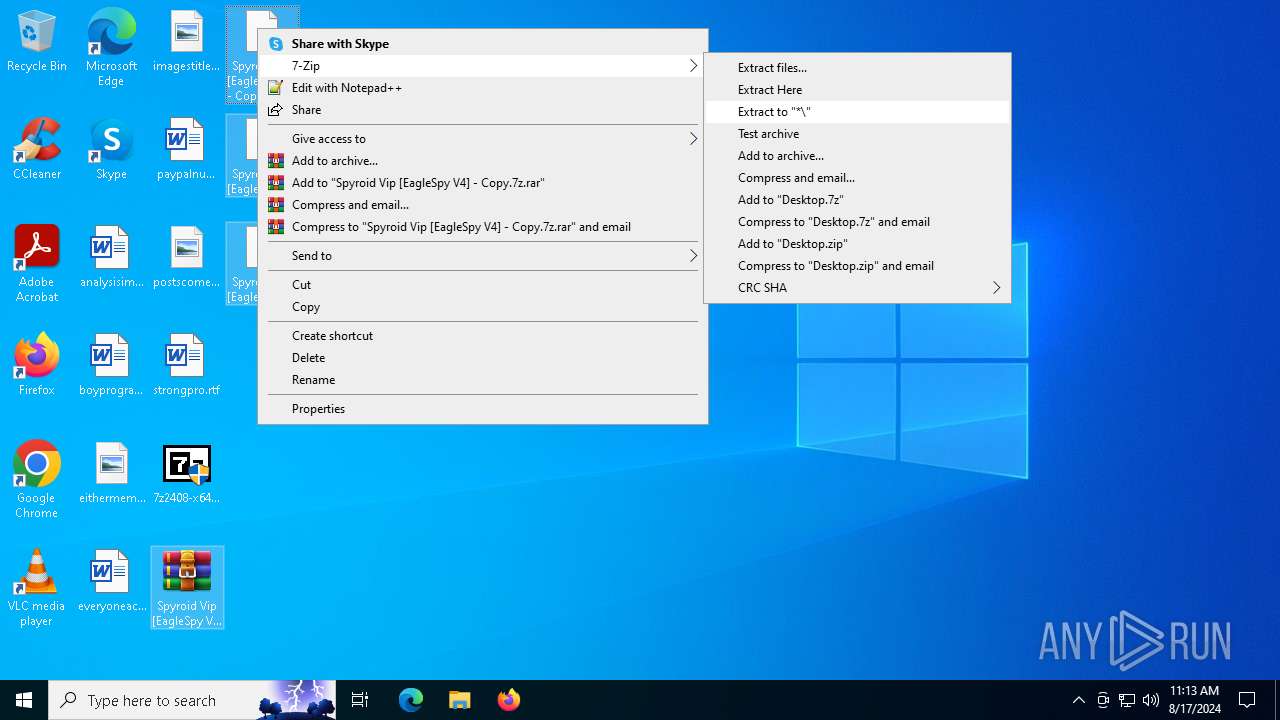Click Share in context menu
This screenshot has height=720, width=1280.
pos(483,110)
